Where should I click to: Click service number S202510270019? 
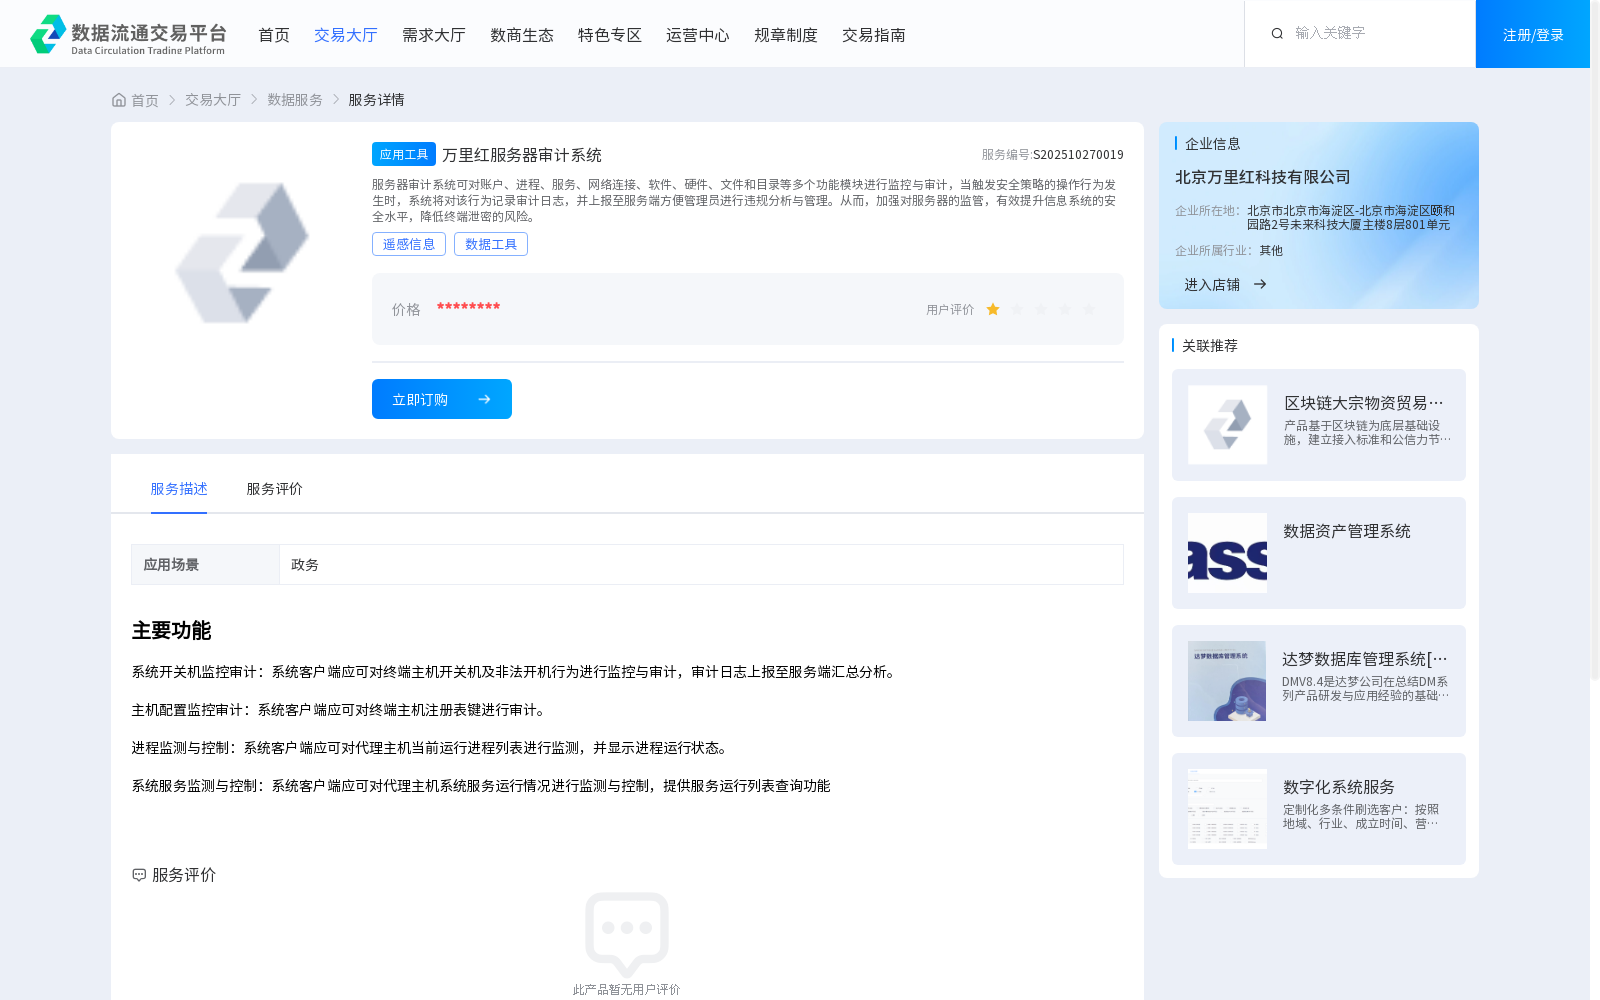1078,155
